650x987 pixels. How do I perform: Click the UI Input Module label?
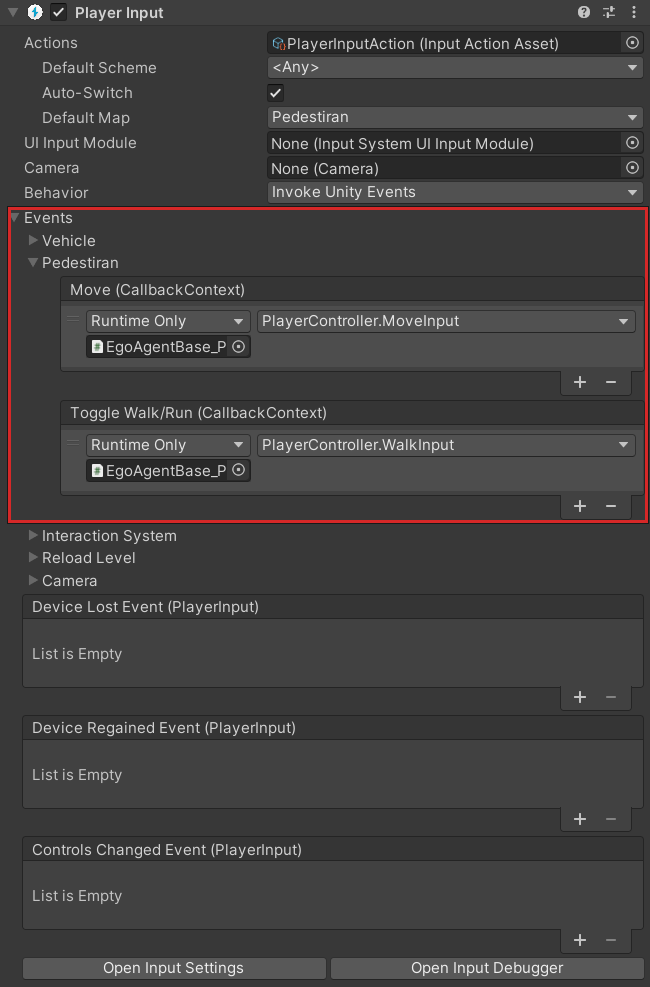(x=81, y=143)
